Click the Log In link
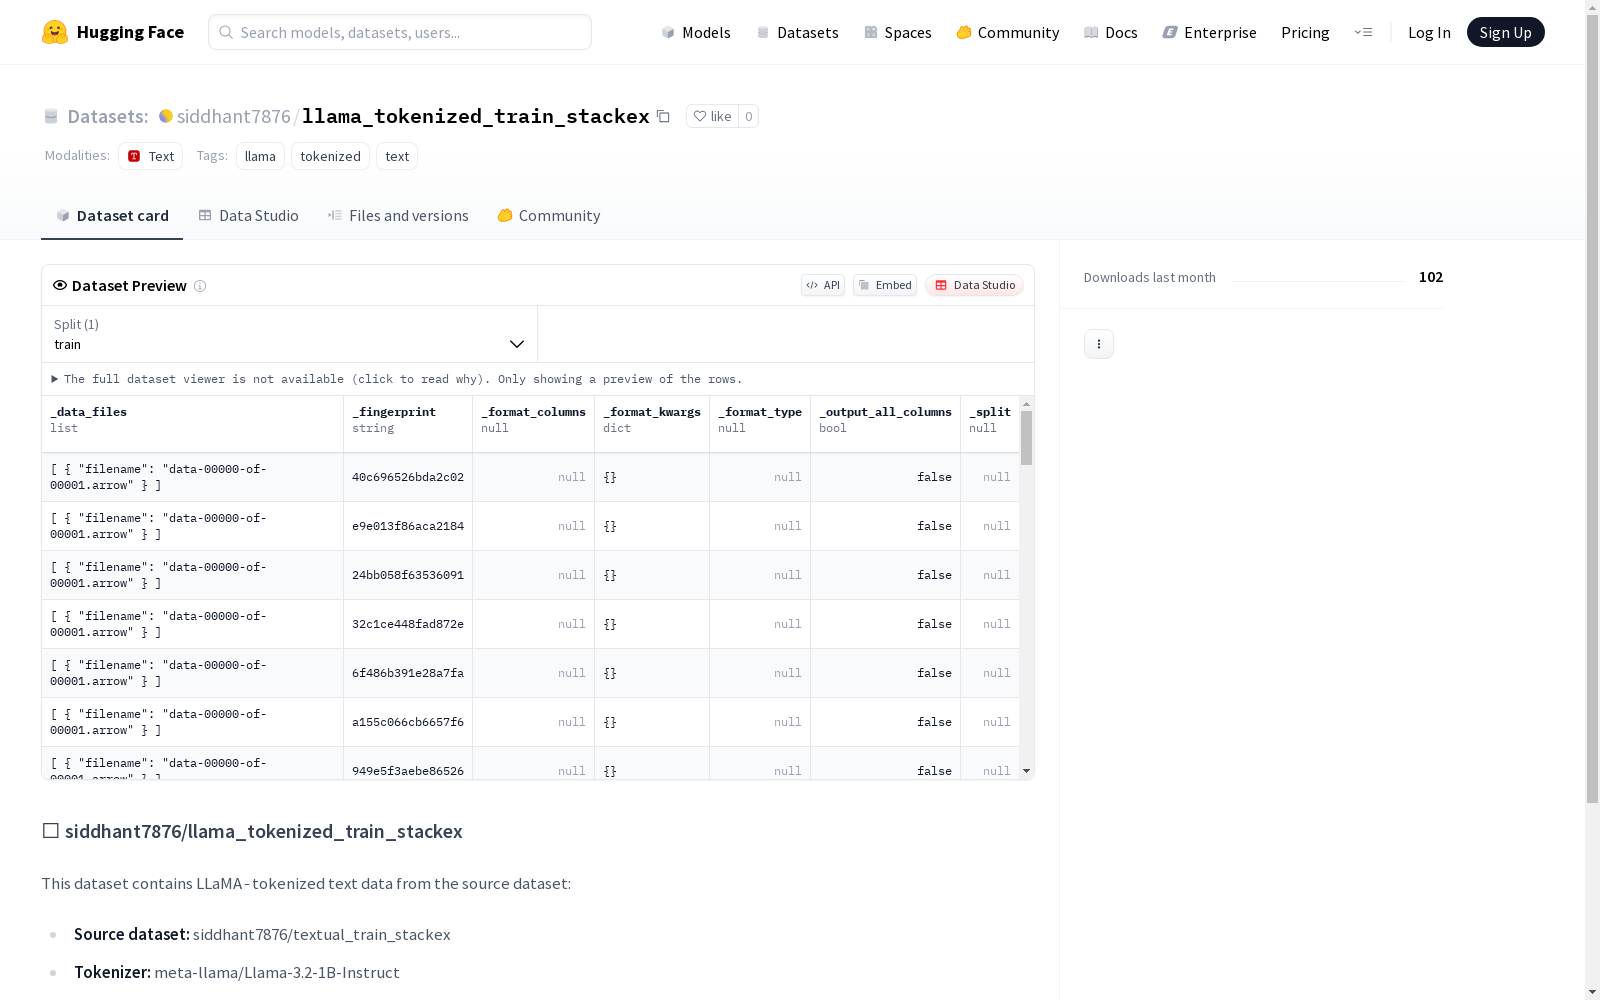The image size is (1600, 1000). 1429,32
